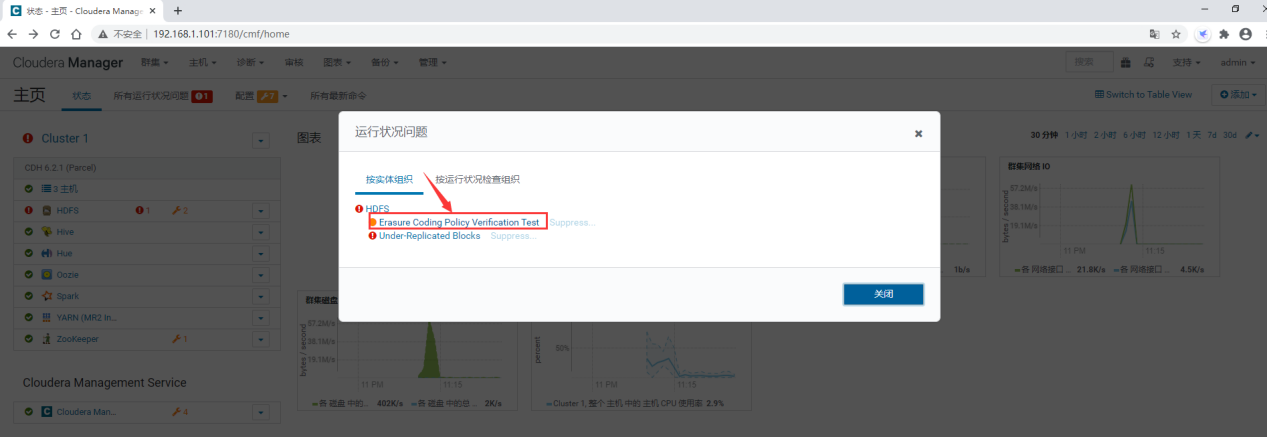Screen dimensions: 1267x437
Task: Open Under-Replicated Blocks link
Action: click(429, 236)
